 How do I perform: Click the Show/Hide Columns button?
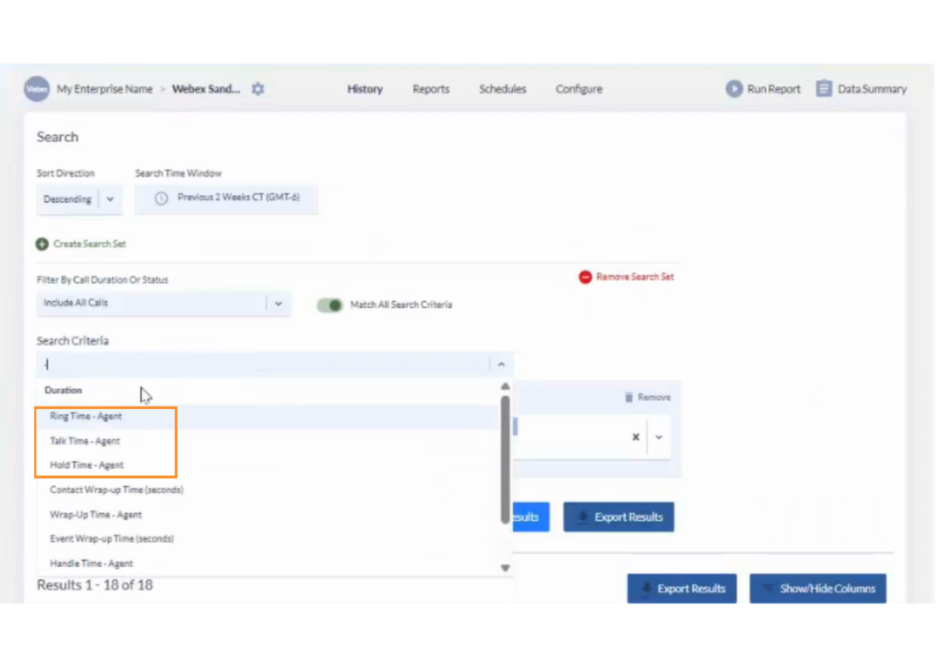817,589
